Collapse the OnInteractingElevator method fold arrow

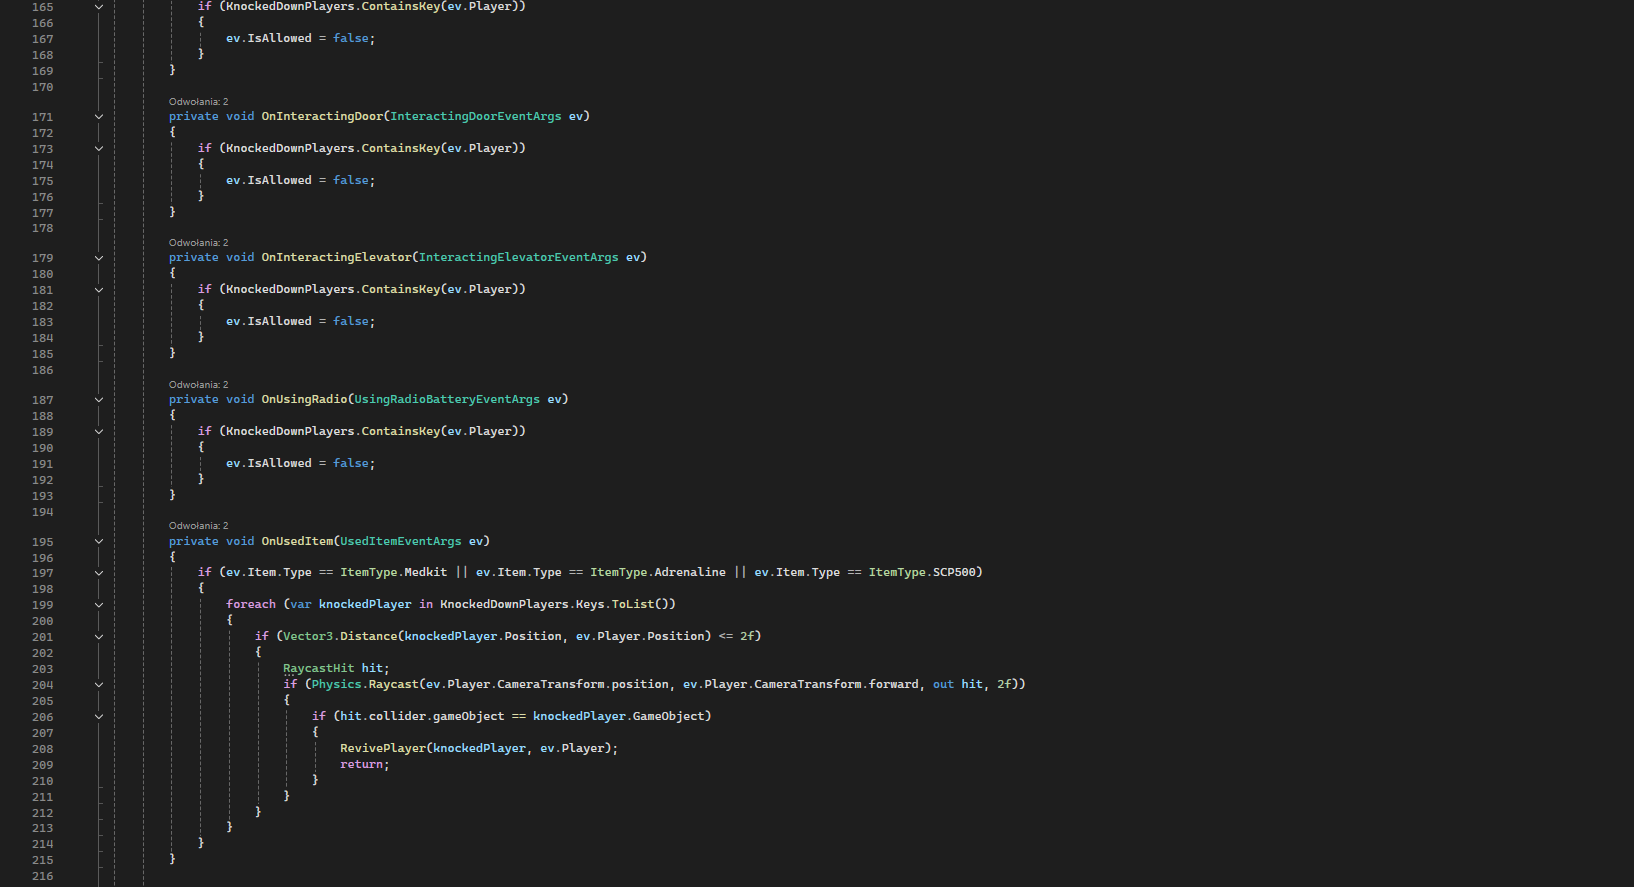tap(99, 258)
